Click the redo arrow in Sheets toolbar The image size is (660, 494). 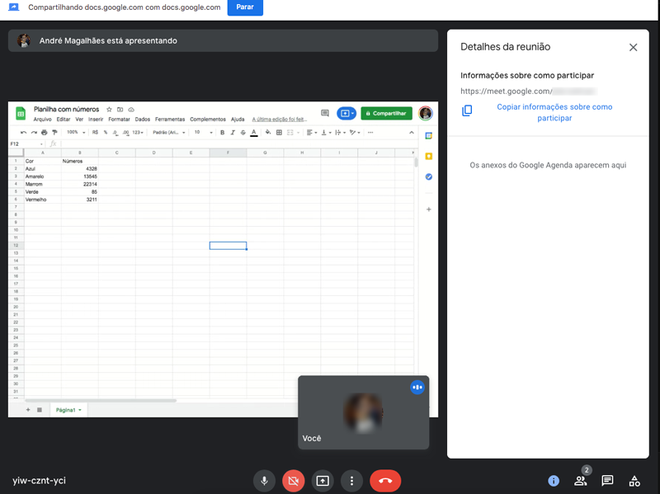click(x=34, y=133)
